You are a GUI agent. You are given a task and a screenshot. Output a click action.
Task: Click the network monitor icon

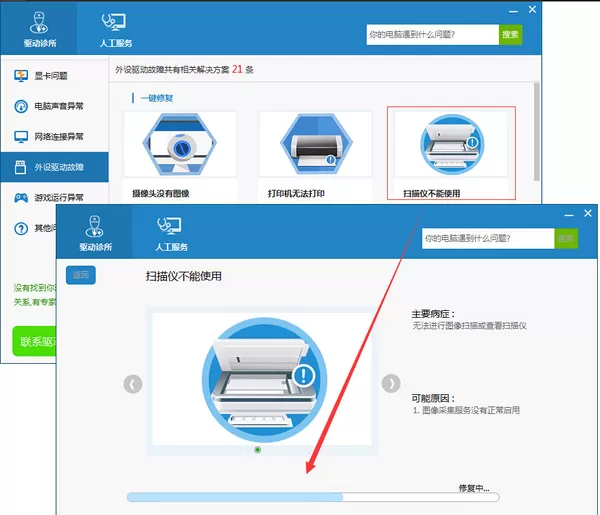21,137
